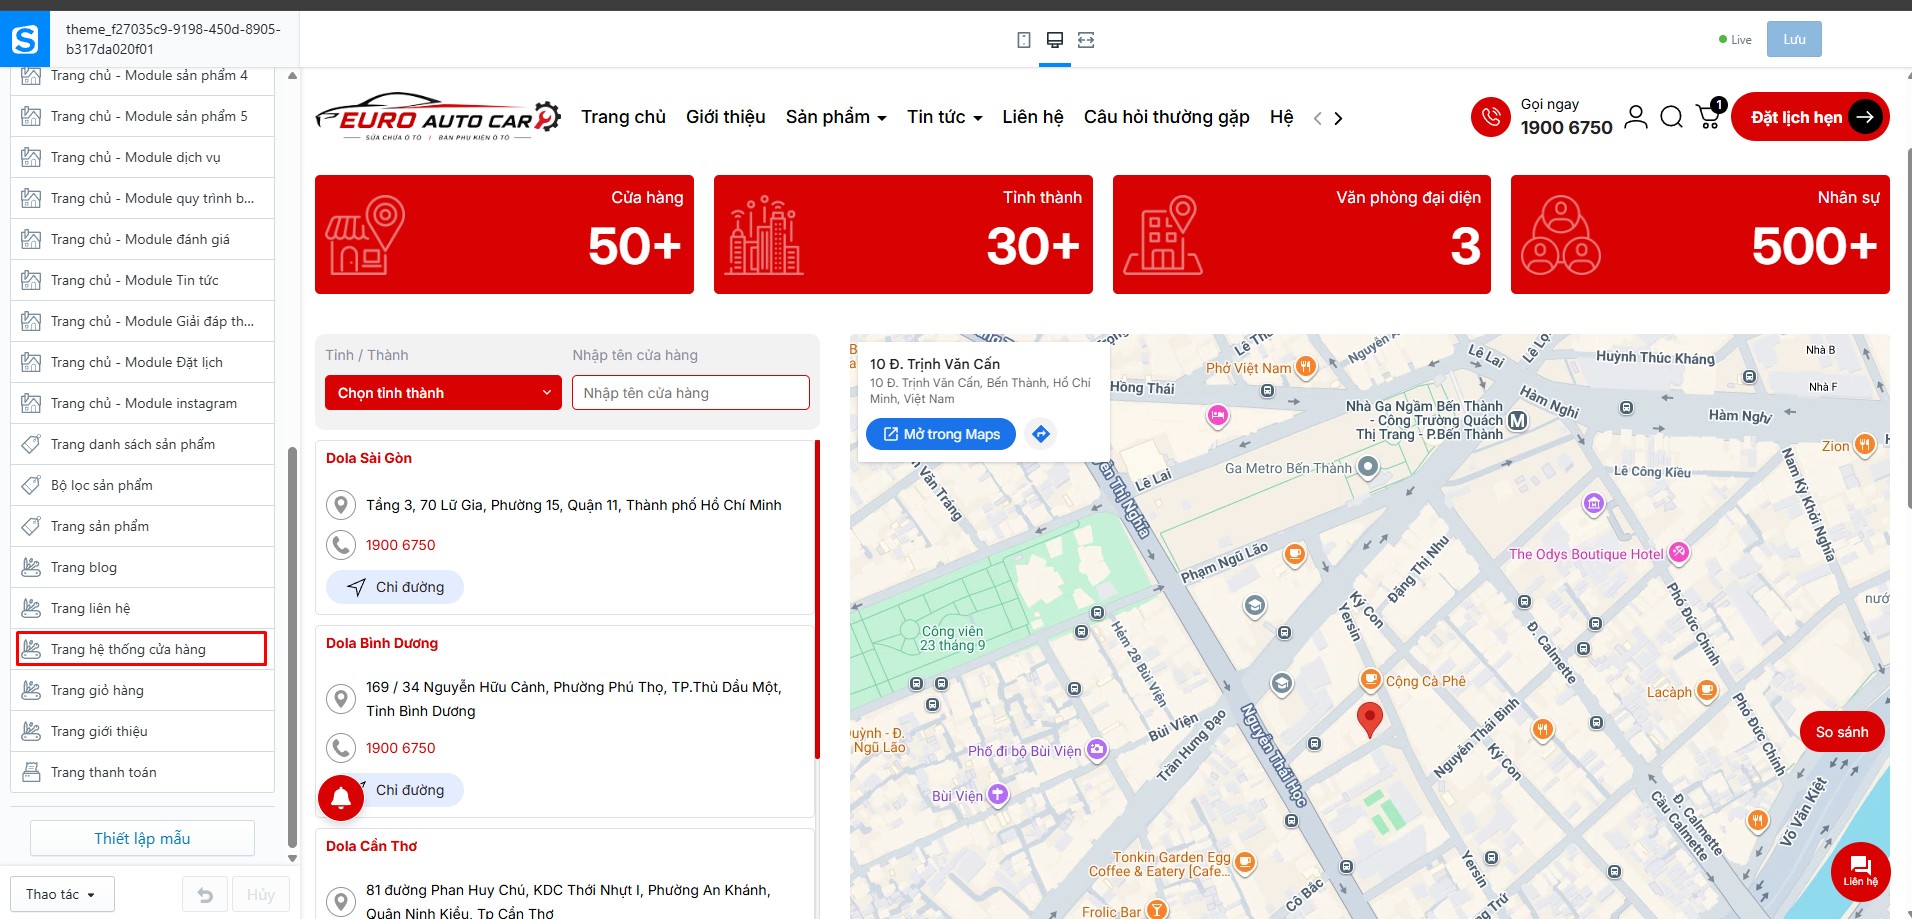This screenshot has height=919, width=1912.
Task: Expand the Sản phẩm navigation menu
Action: [836, 117]
